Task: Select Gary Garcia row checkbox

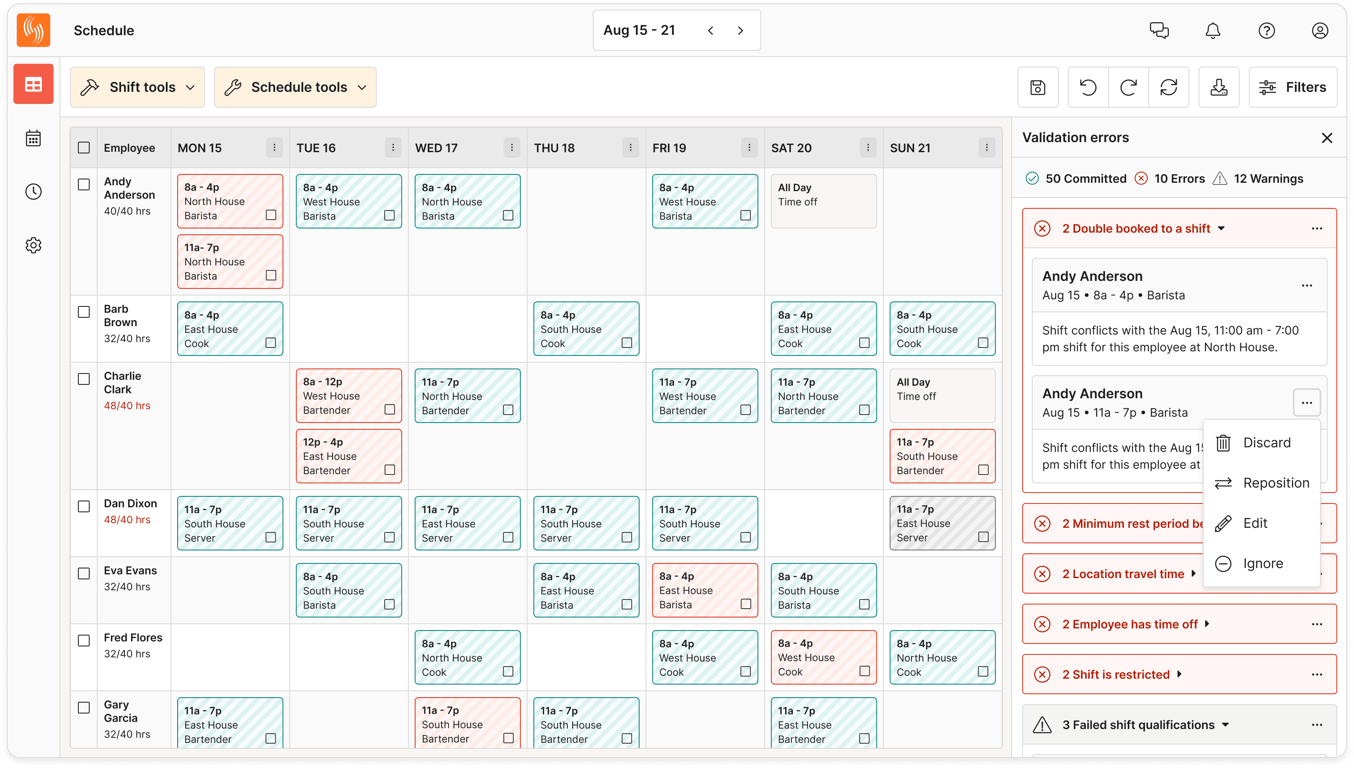Action: click(84, 708)
